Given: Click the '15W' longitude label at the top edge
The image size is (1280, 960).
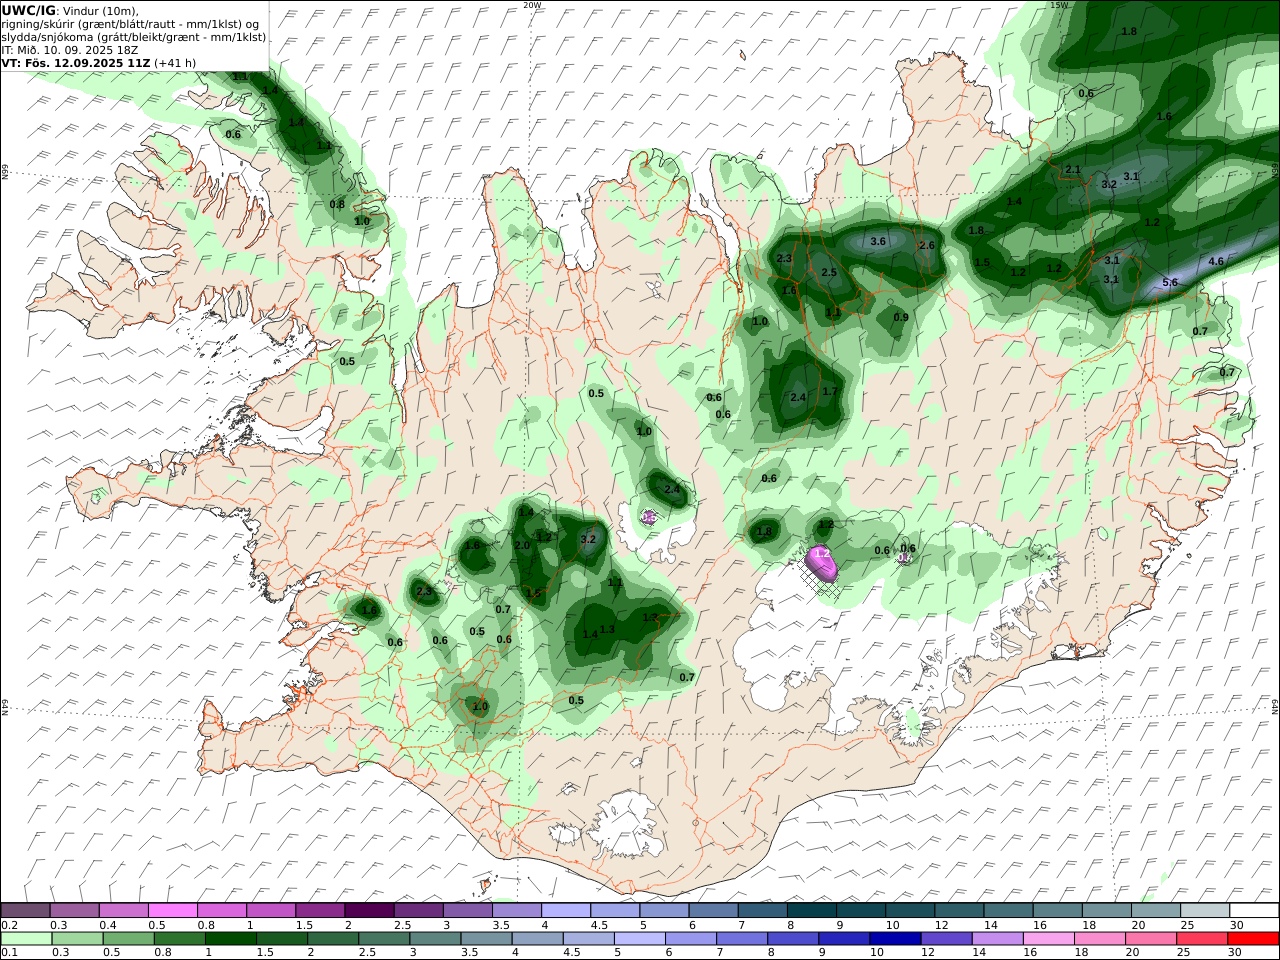Looking at the screenshot, I should click(1059, 5).
